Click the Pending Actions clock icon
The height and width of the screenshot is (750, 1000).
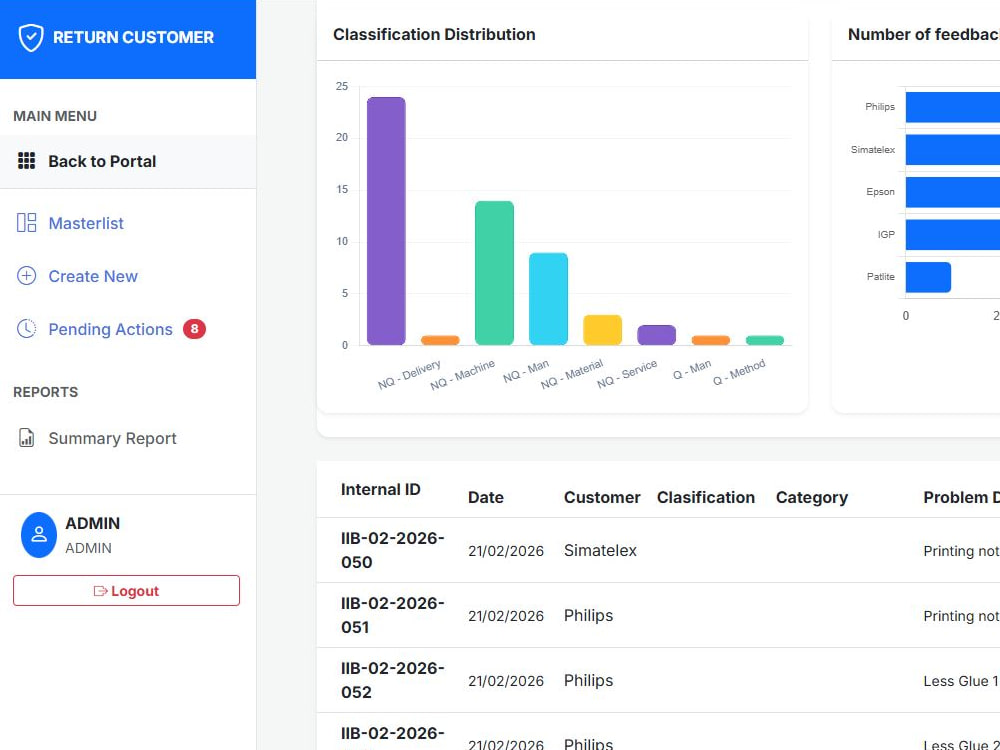tap(26, 328)
